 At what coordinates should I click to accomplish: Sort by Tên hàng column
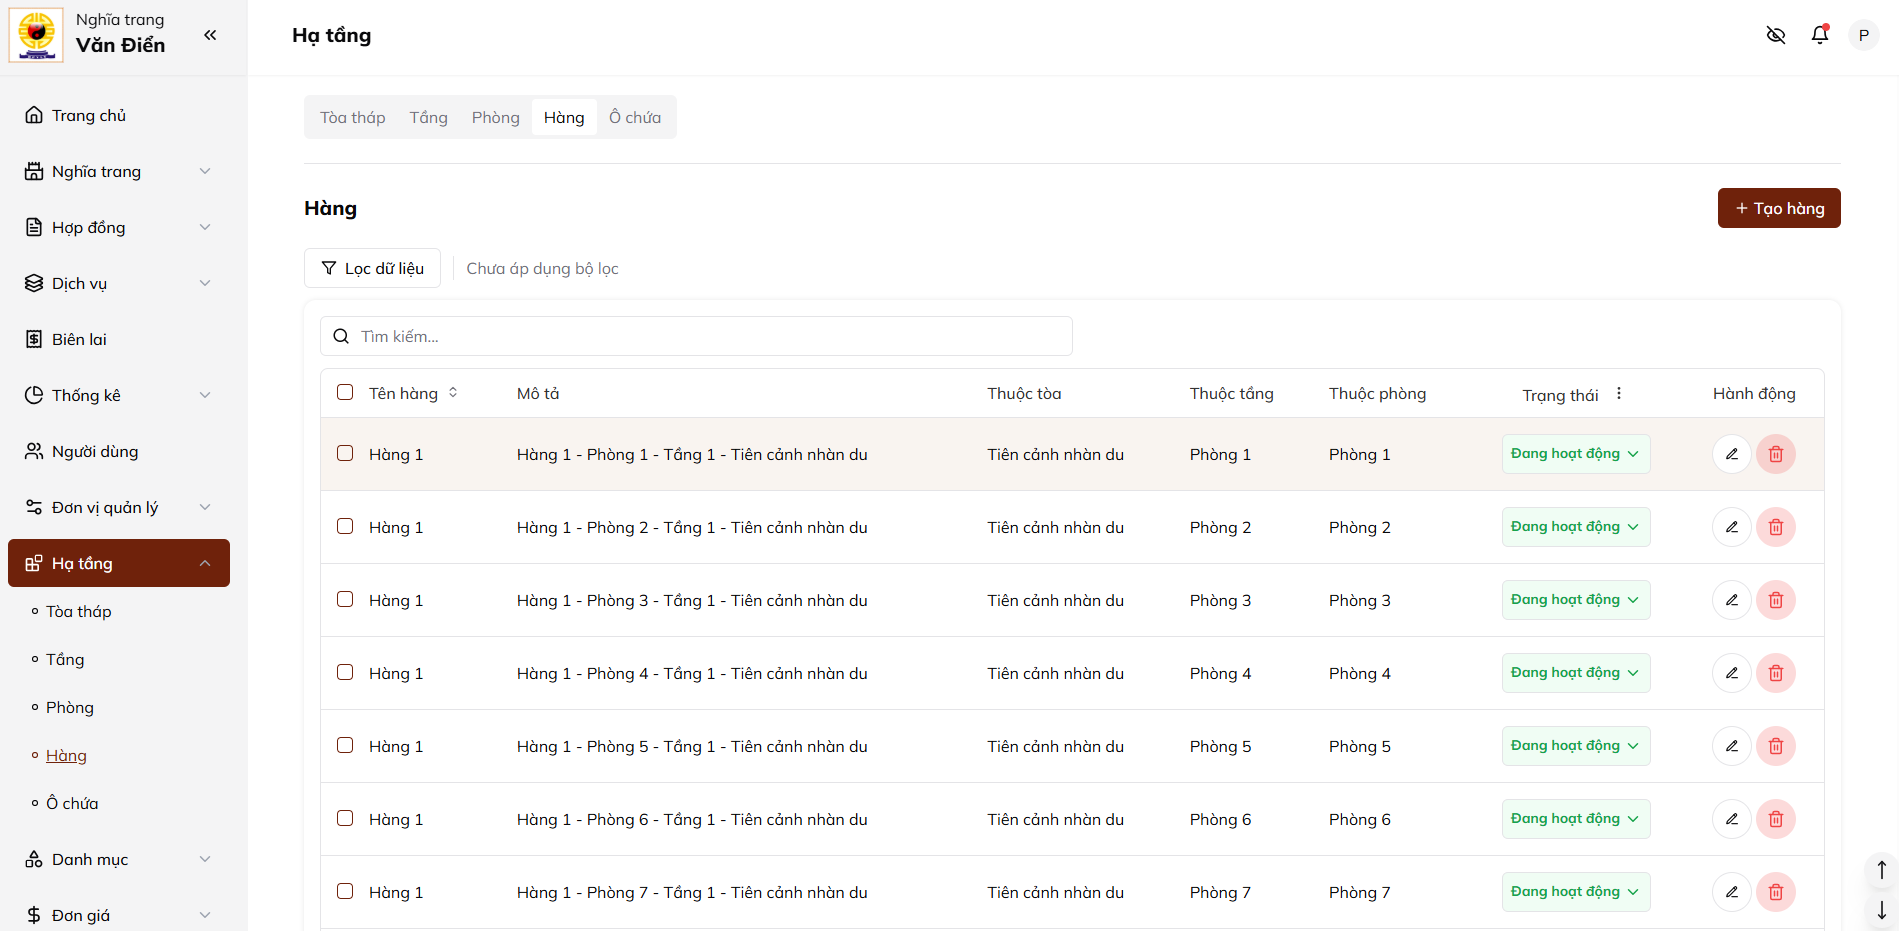pos(453,393)
